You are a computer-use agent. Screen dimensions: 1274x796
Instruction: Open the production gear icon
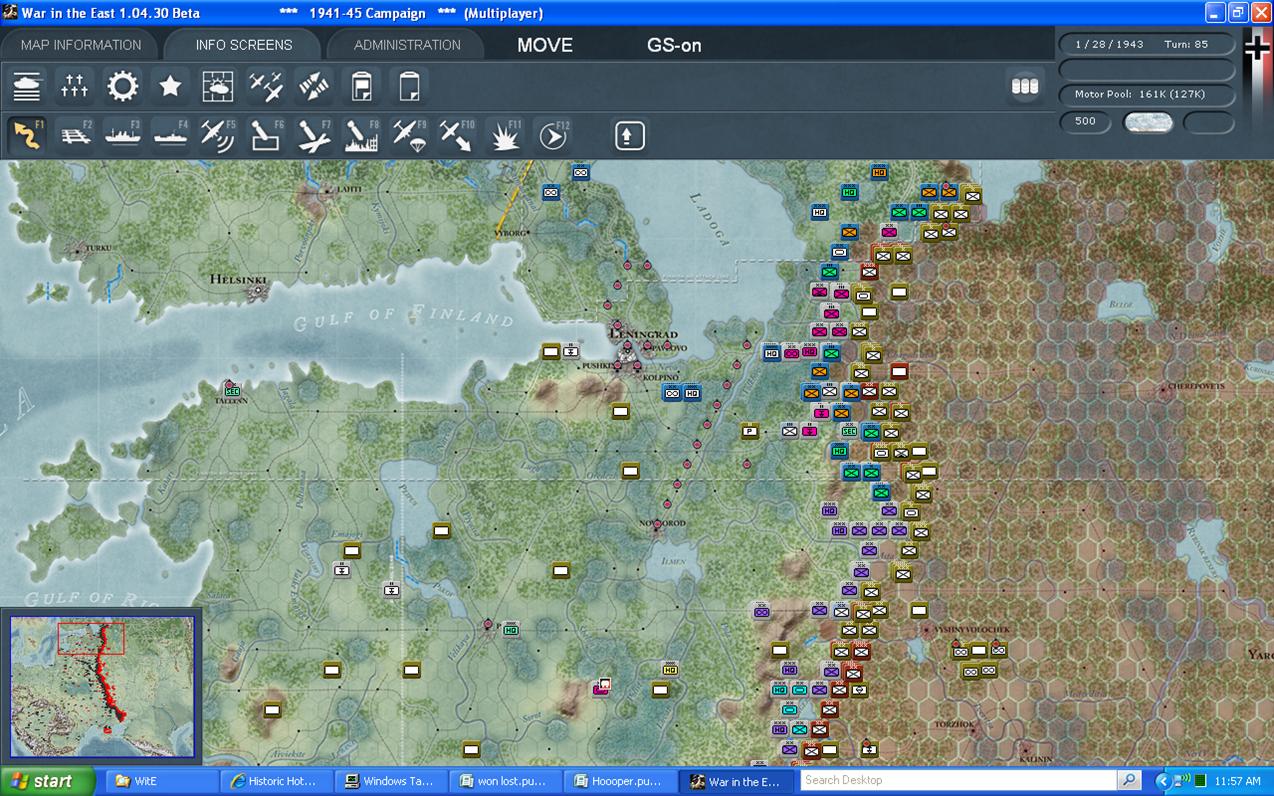123,87
